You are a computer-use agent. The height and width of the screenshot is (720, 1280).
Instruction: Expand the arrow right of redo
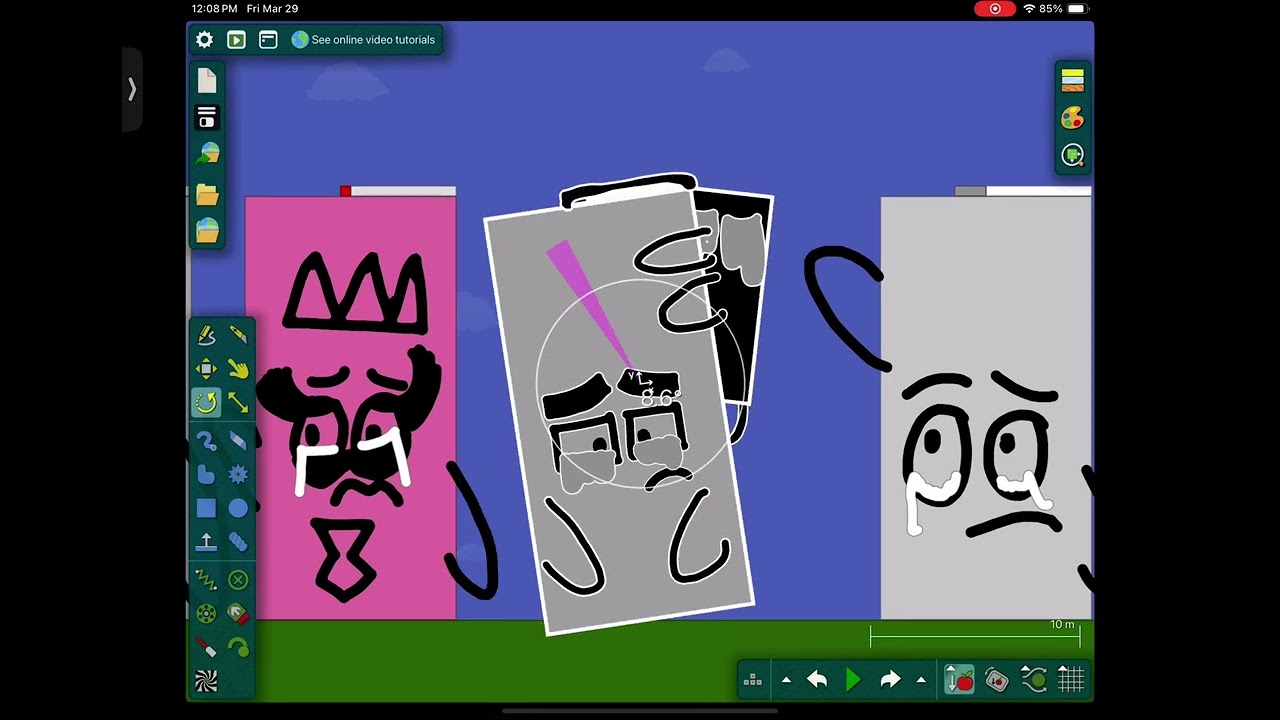(x=921, y=681)
